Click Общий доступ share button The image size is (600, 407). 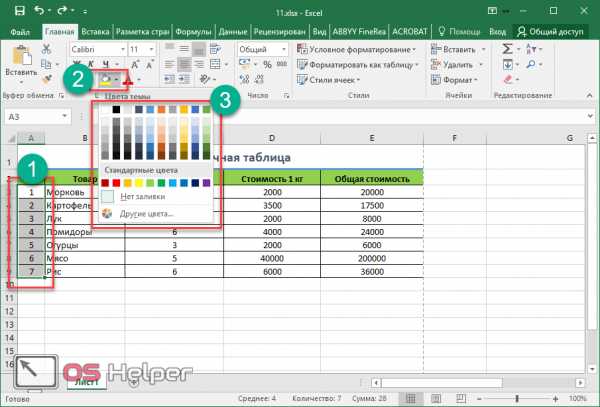(x=550, y=32)
